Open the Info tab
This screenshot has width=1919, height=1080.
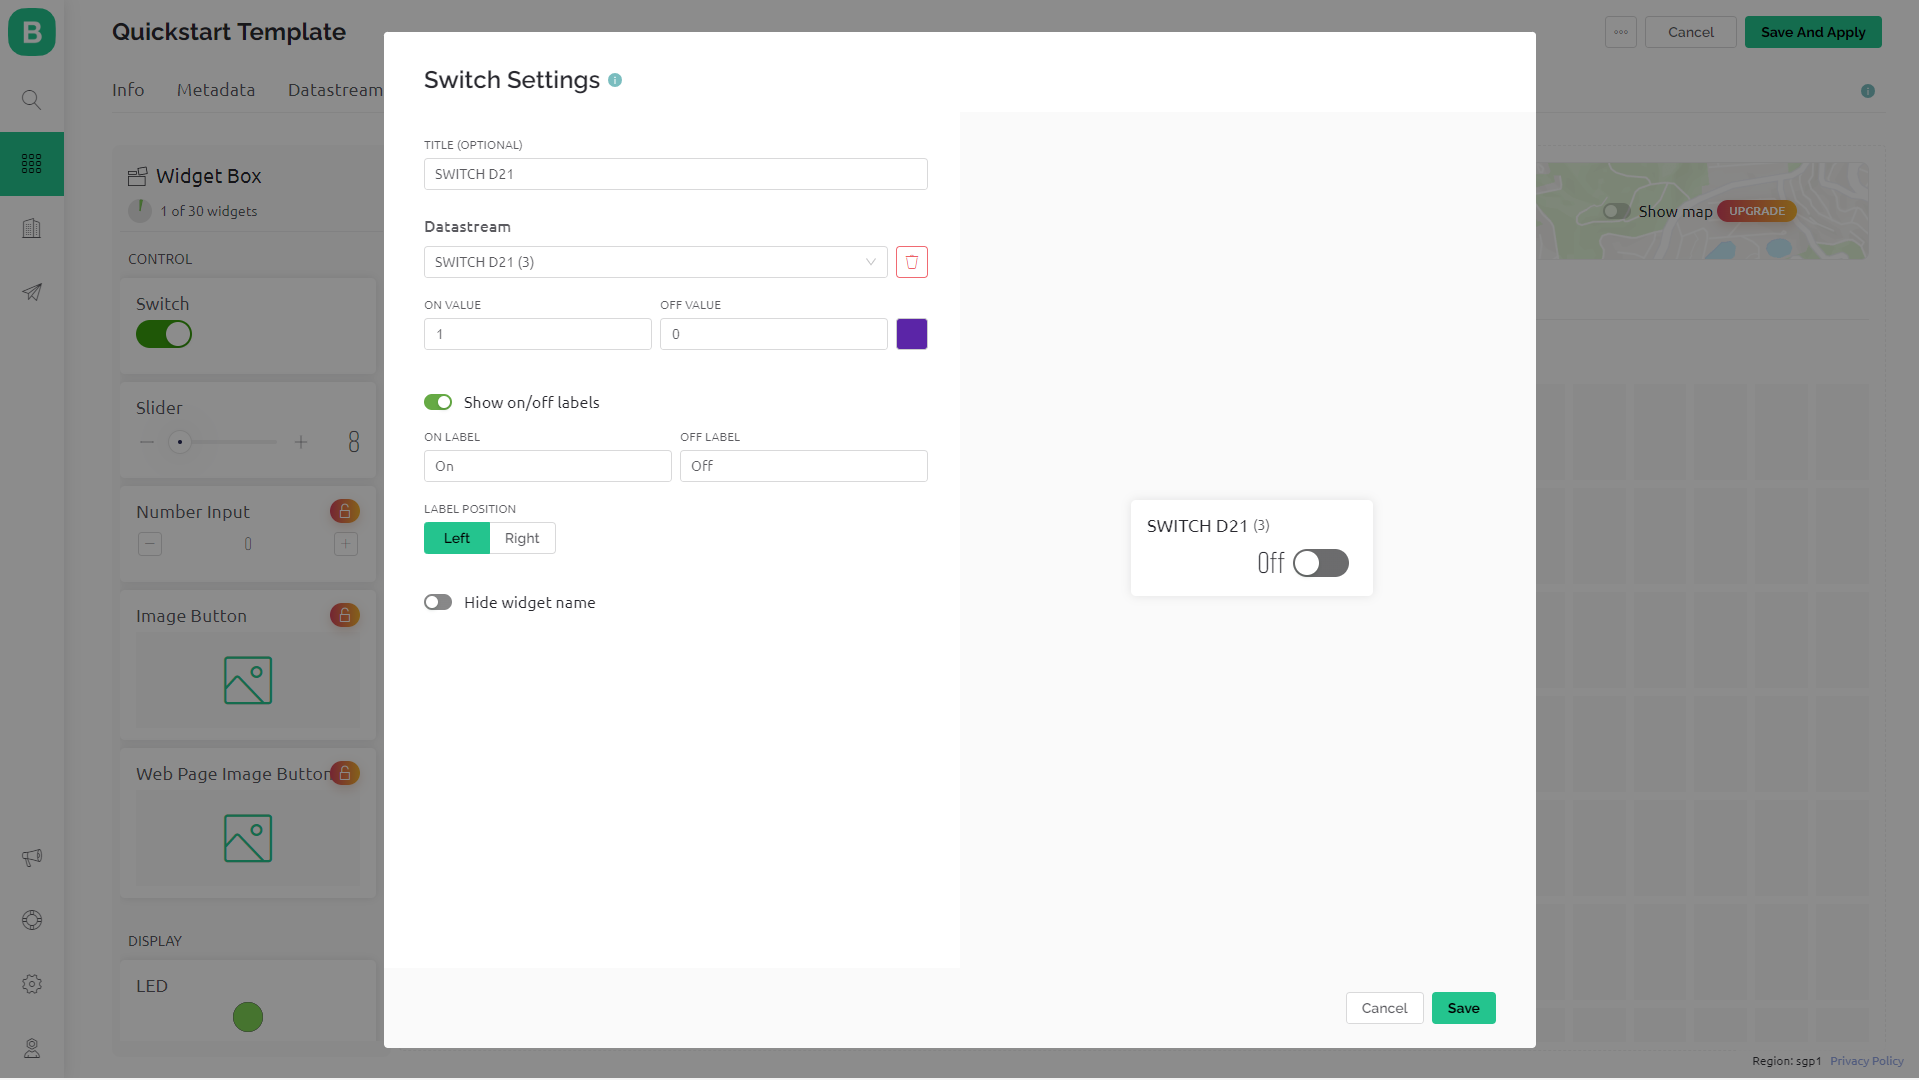pyautogui.click(x=128, y=90)
